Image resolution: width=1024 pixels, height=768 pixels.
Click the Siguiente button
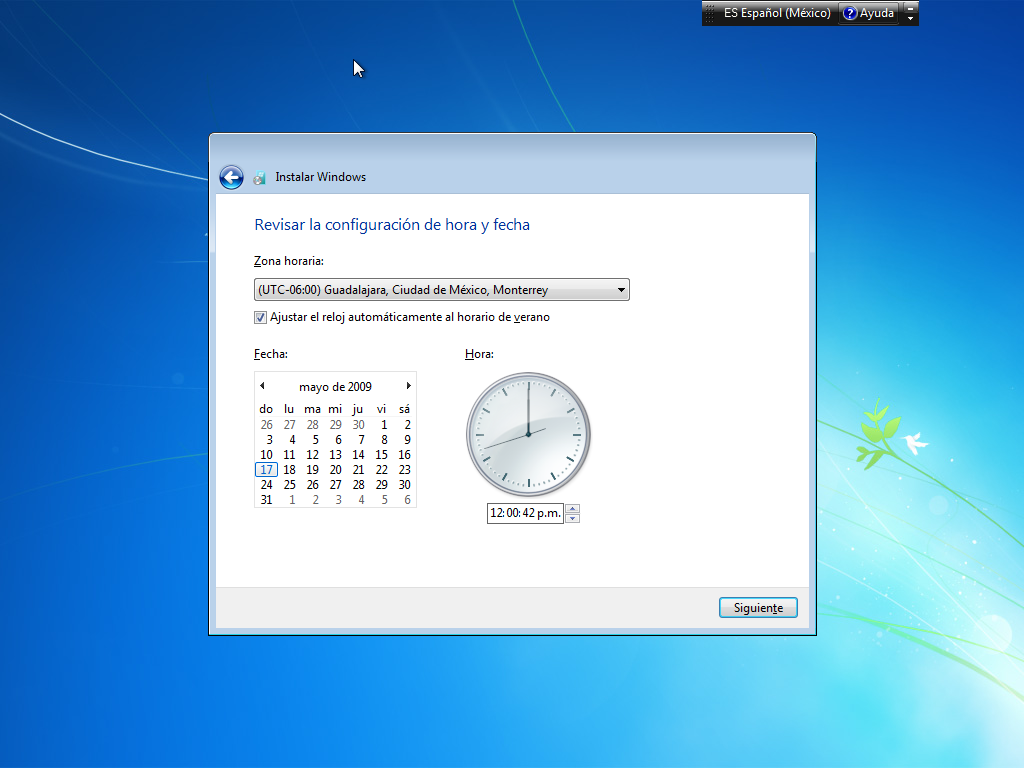tap(758, 607)
